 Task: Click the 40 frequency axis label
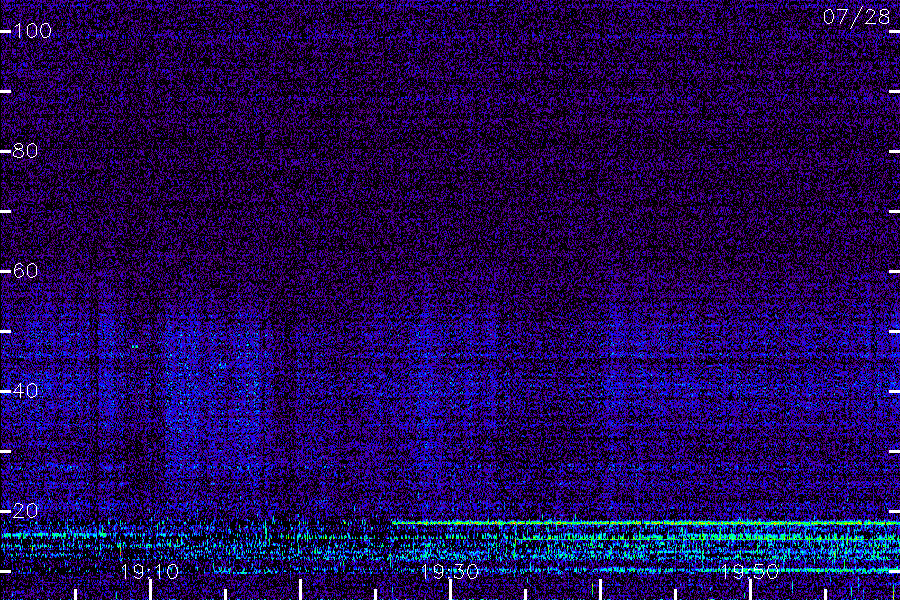click(x=25, y=390)
